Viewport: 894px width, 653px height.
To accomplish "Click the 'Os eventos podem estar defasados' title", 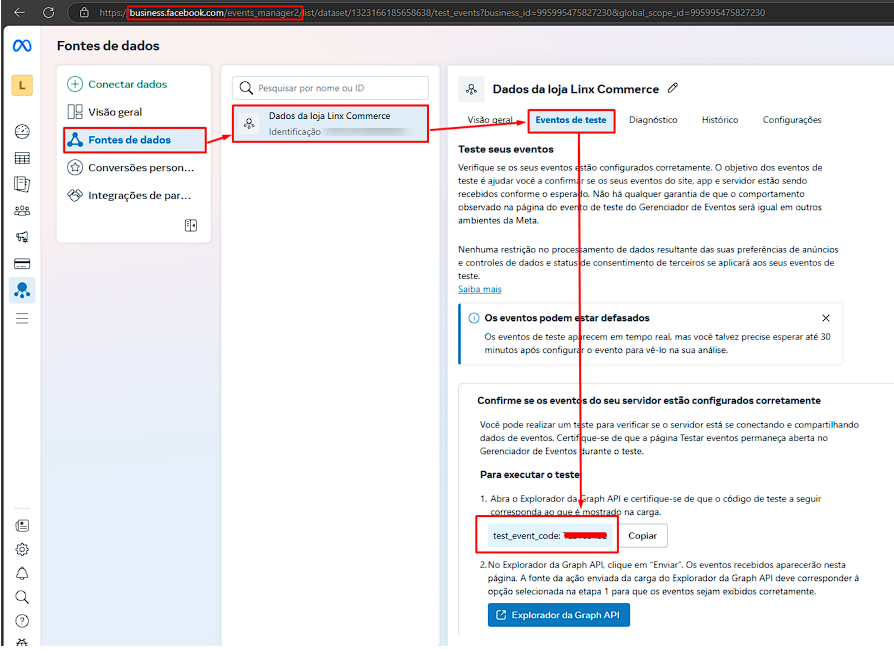I will 567,318.
